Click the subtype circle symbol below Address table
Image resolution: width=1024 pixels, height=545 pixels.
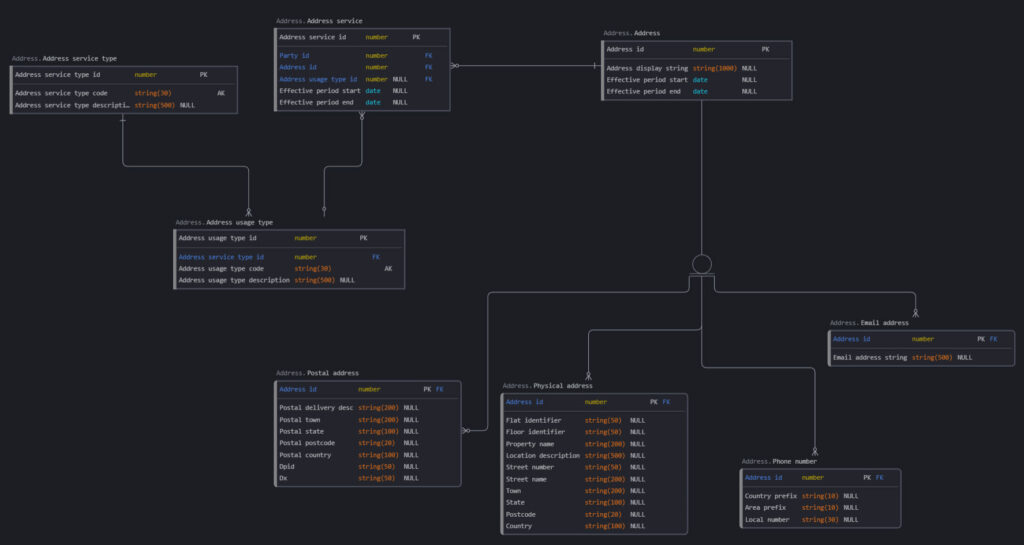(x=702, y=264)
